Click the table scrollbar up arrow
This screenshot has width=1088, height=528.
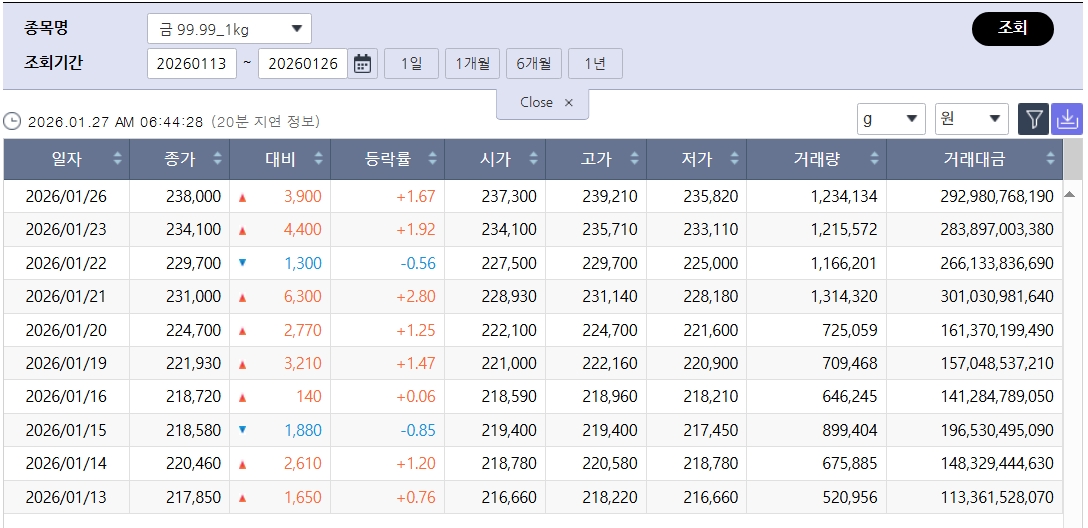[1069, 194]
